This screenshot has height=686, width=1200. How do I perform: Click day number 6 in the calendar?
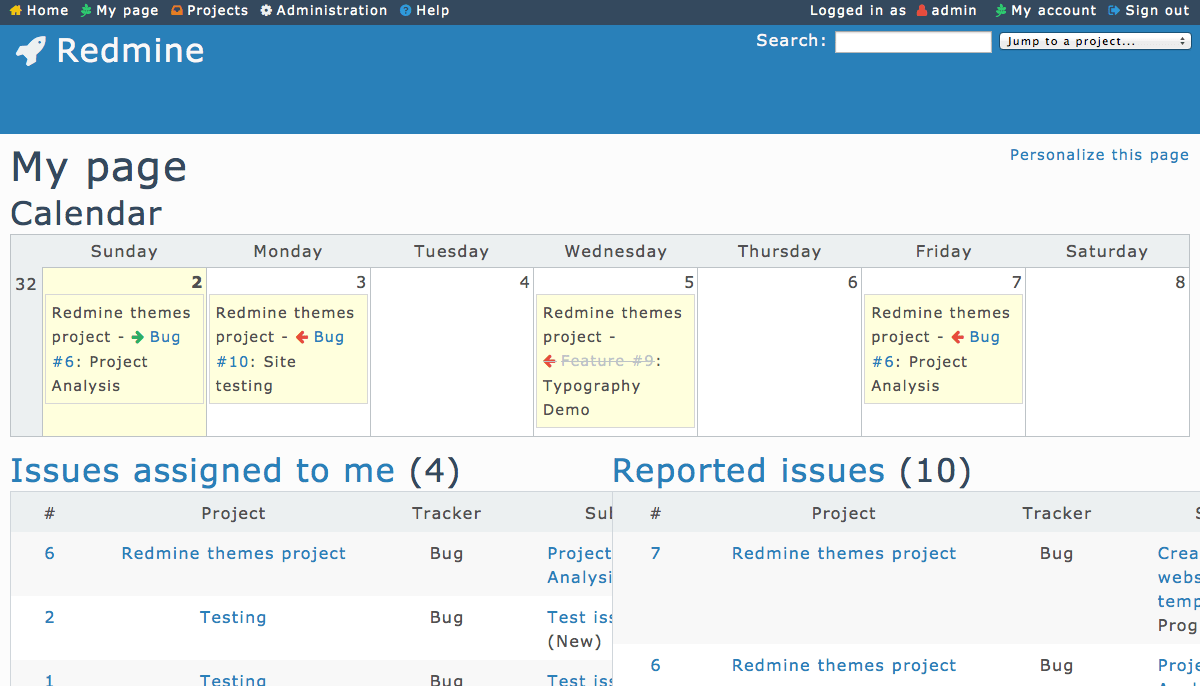pyautogui.click(x=853, y=283)
